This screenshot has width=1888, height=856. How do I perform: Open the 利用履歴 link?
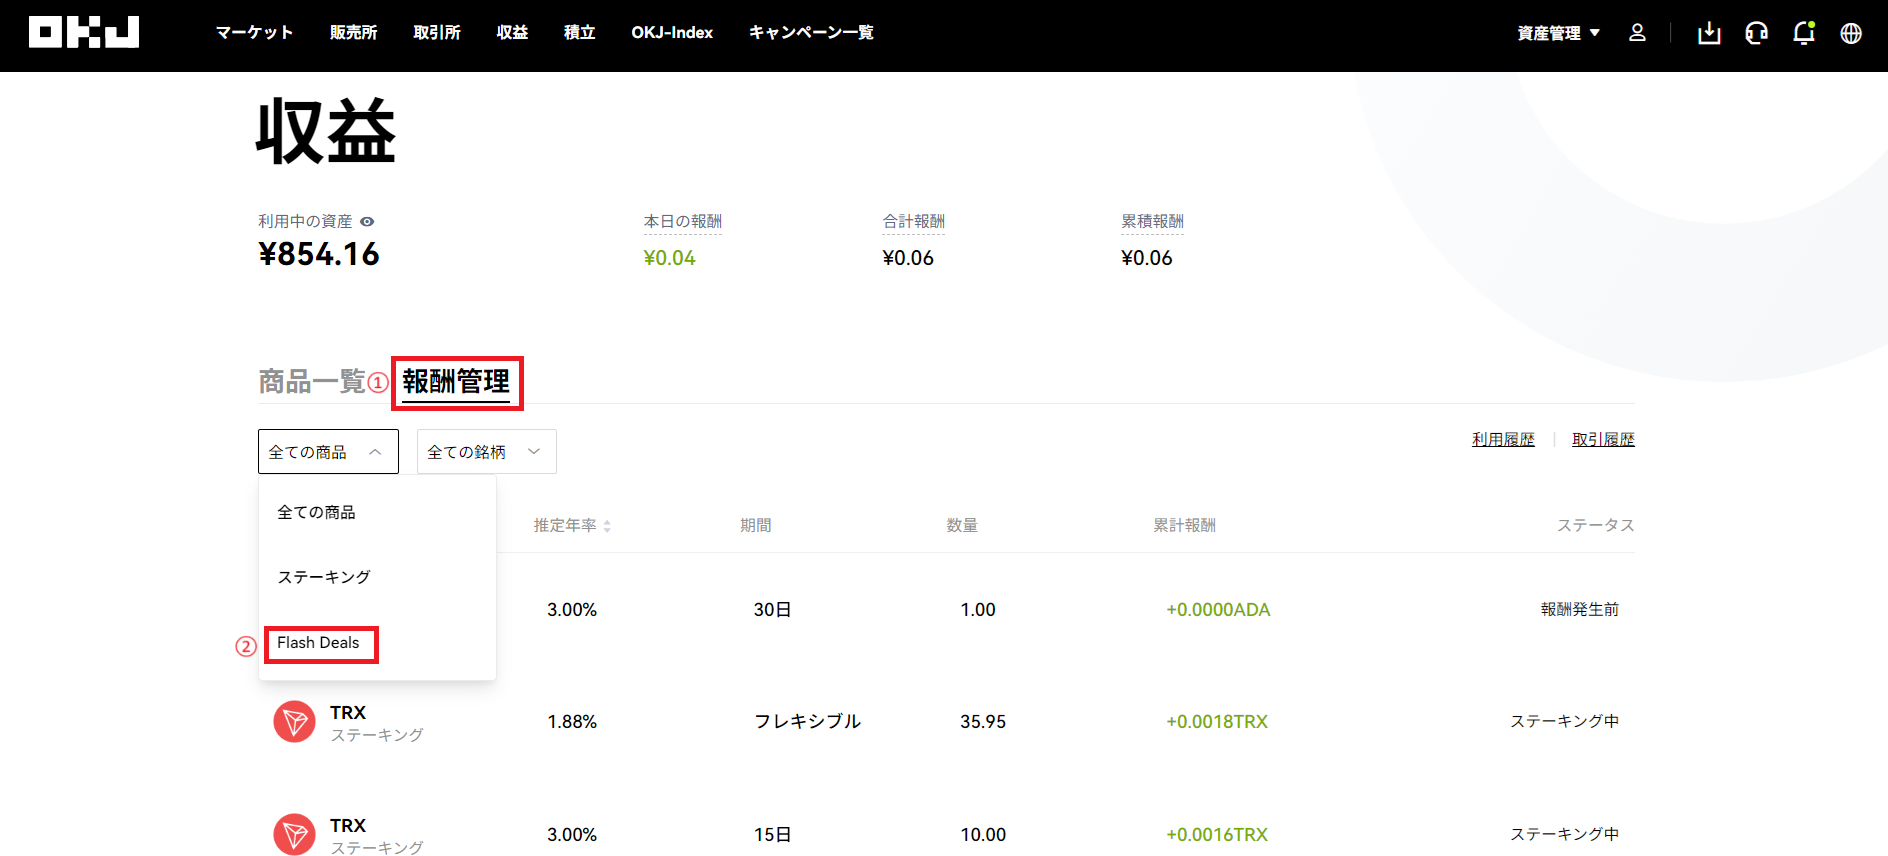pyautogui.click(x=1503, y=439)
